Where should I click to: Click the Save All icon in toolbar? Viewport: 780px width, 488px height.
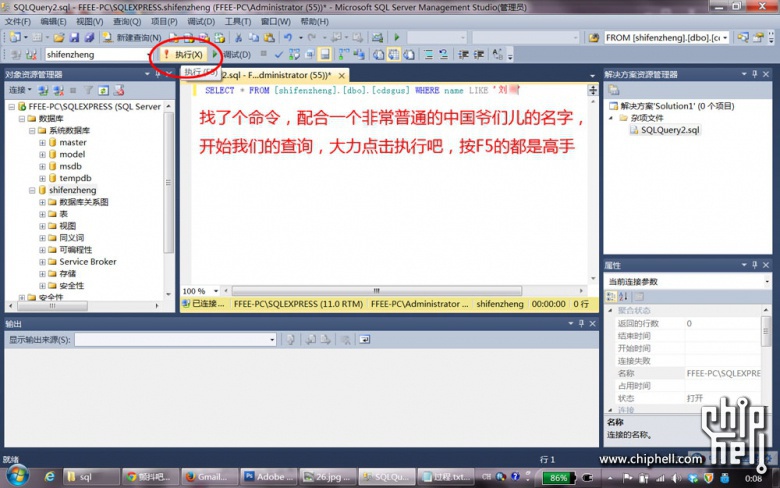coord(90,37)
